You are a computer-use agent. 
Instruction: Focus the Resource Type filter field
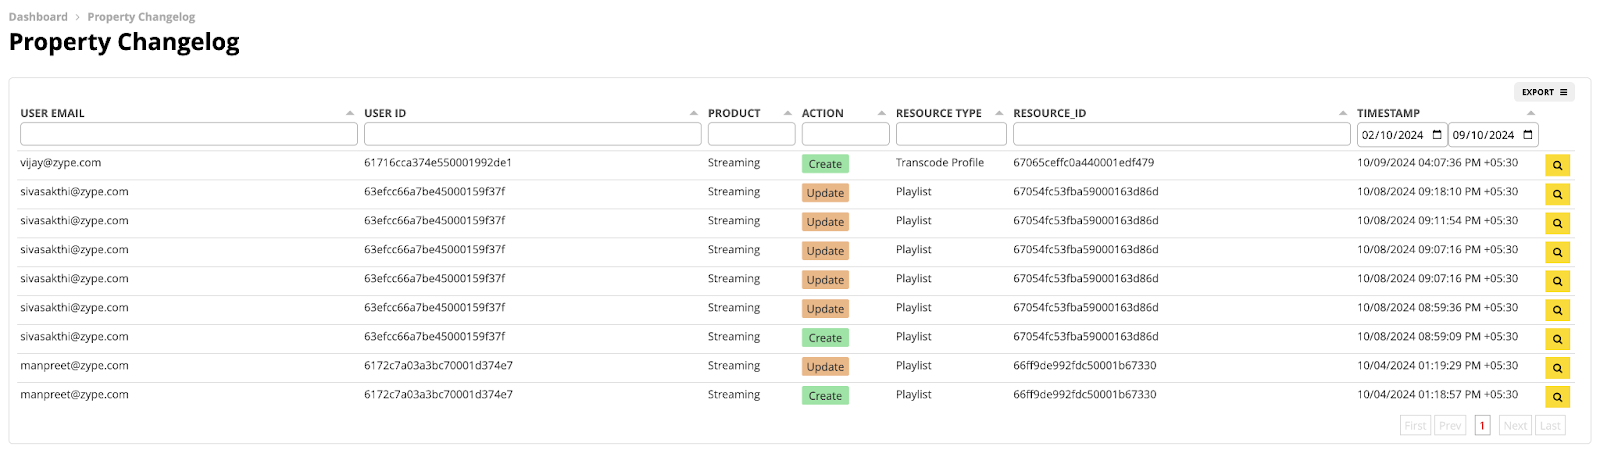pos(951,134)
